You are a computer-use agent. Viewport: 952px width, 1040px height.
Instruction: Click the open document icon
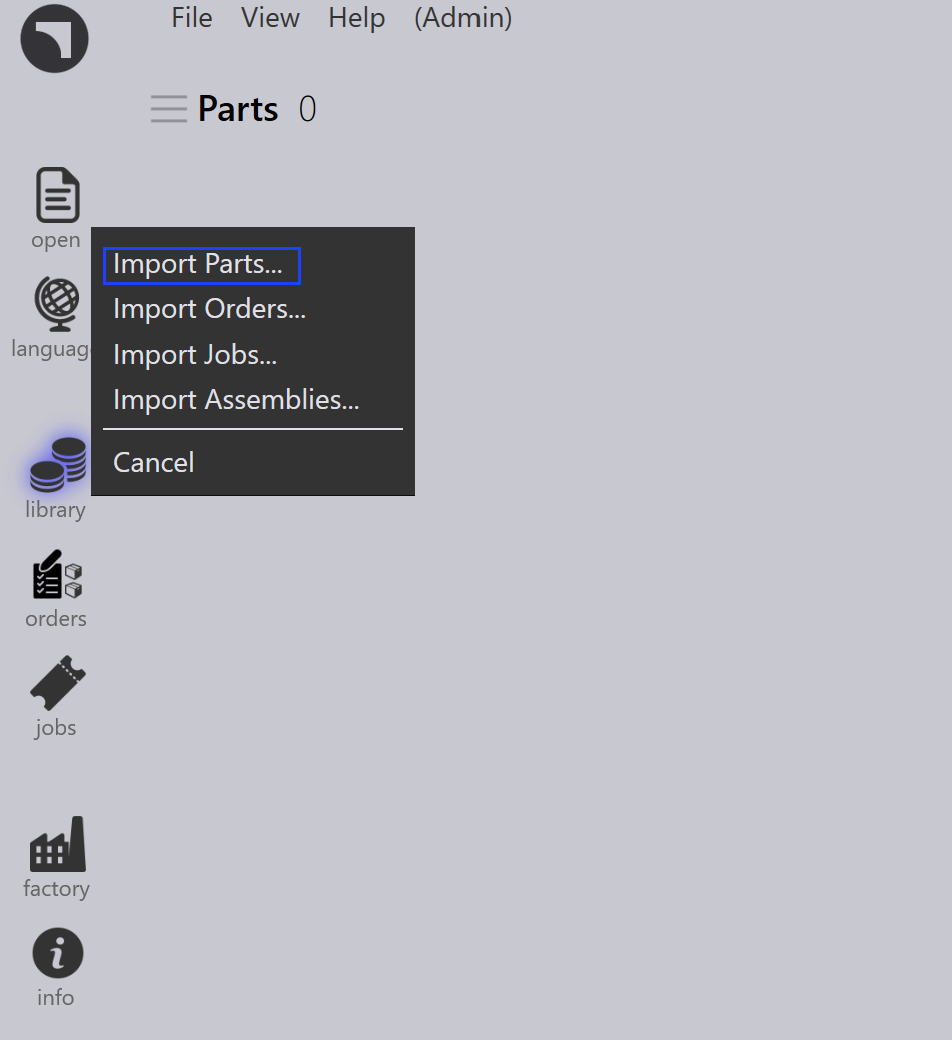point(58,195)
